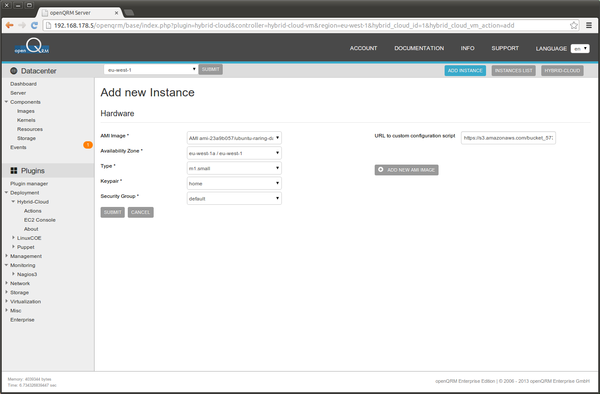Viewport: 600px width, 394px height.
Task: Open the AMI Image dropdown
Action: coord(234,138)
